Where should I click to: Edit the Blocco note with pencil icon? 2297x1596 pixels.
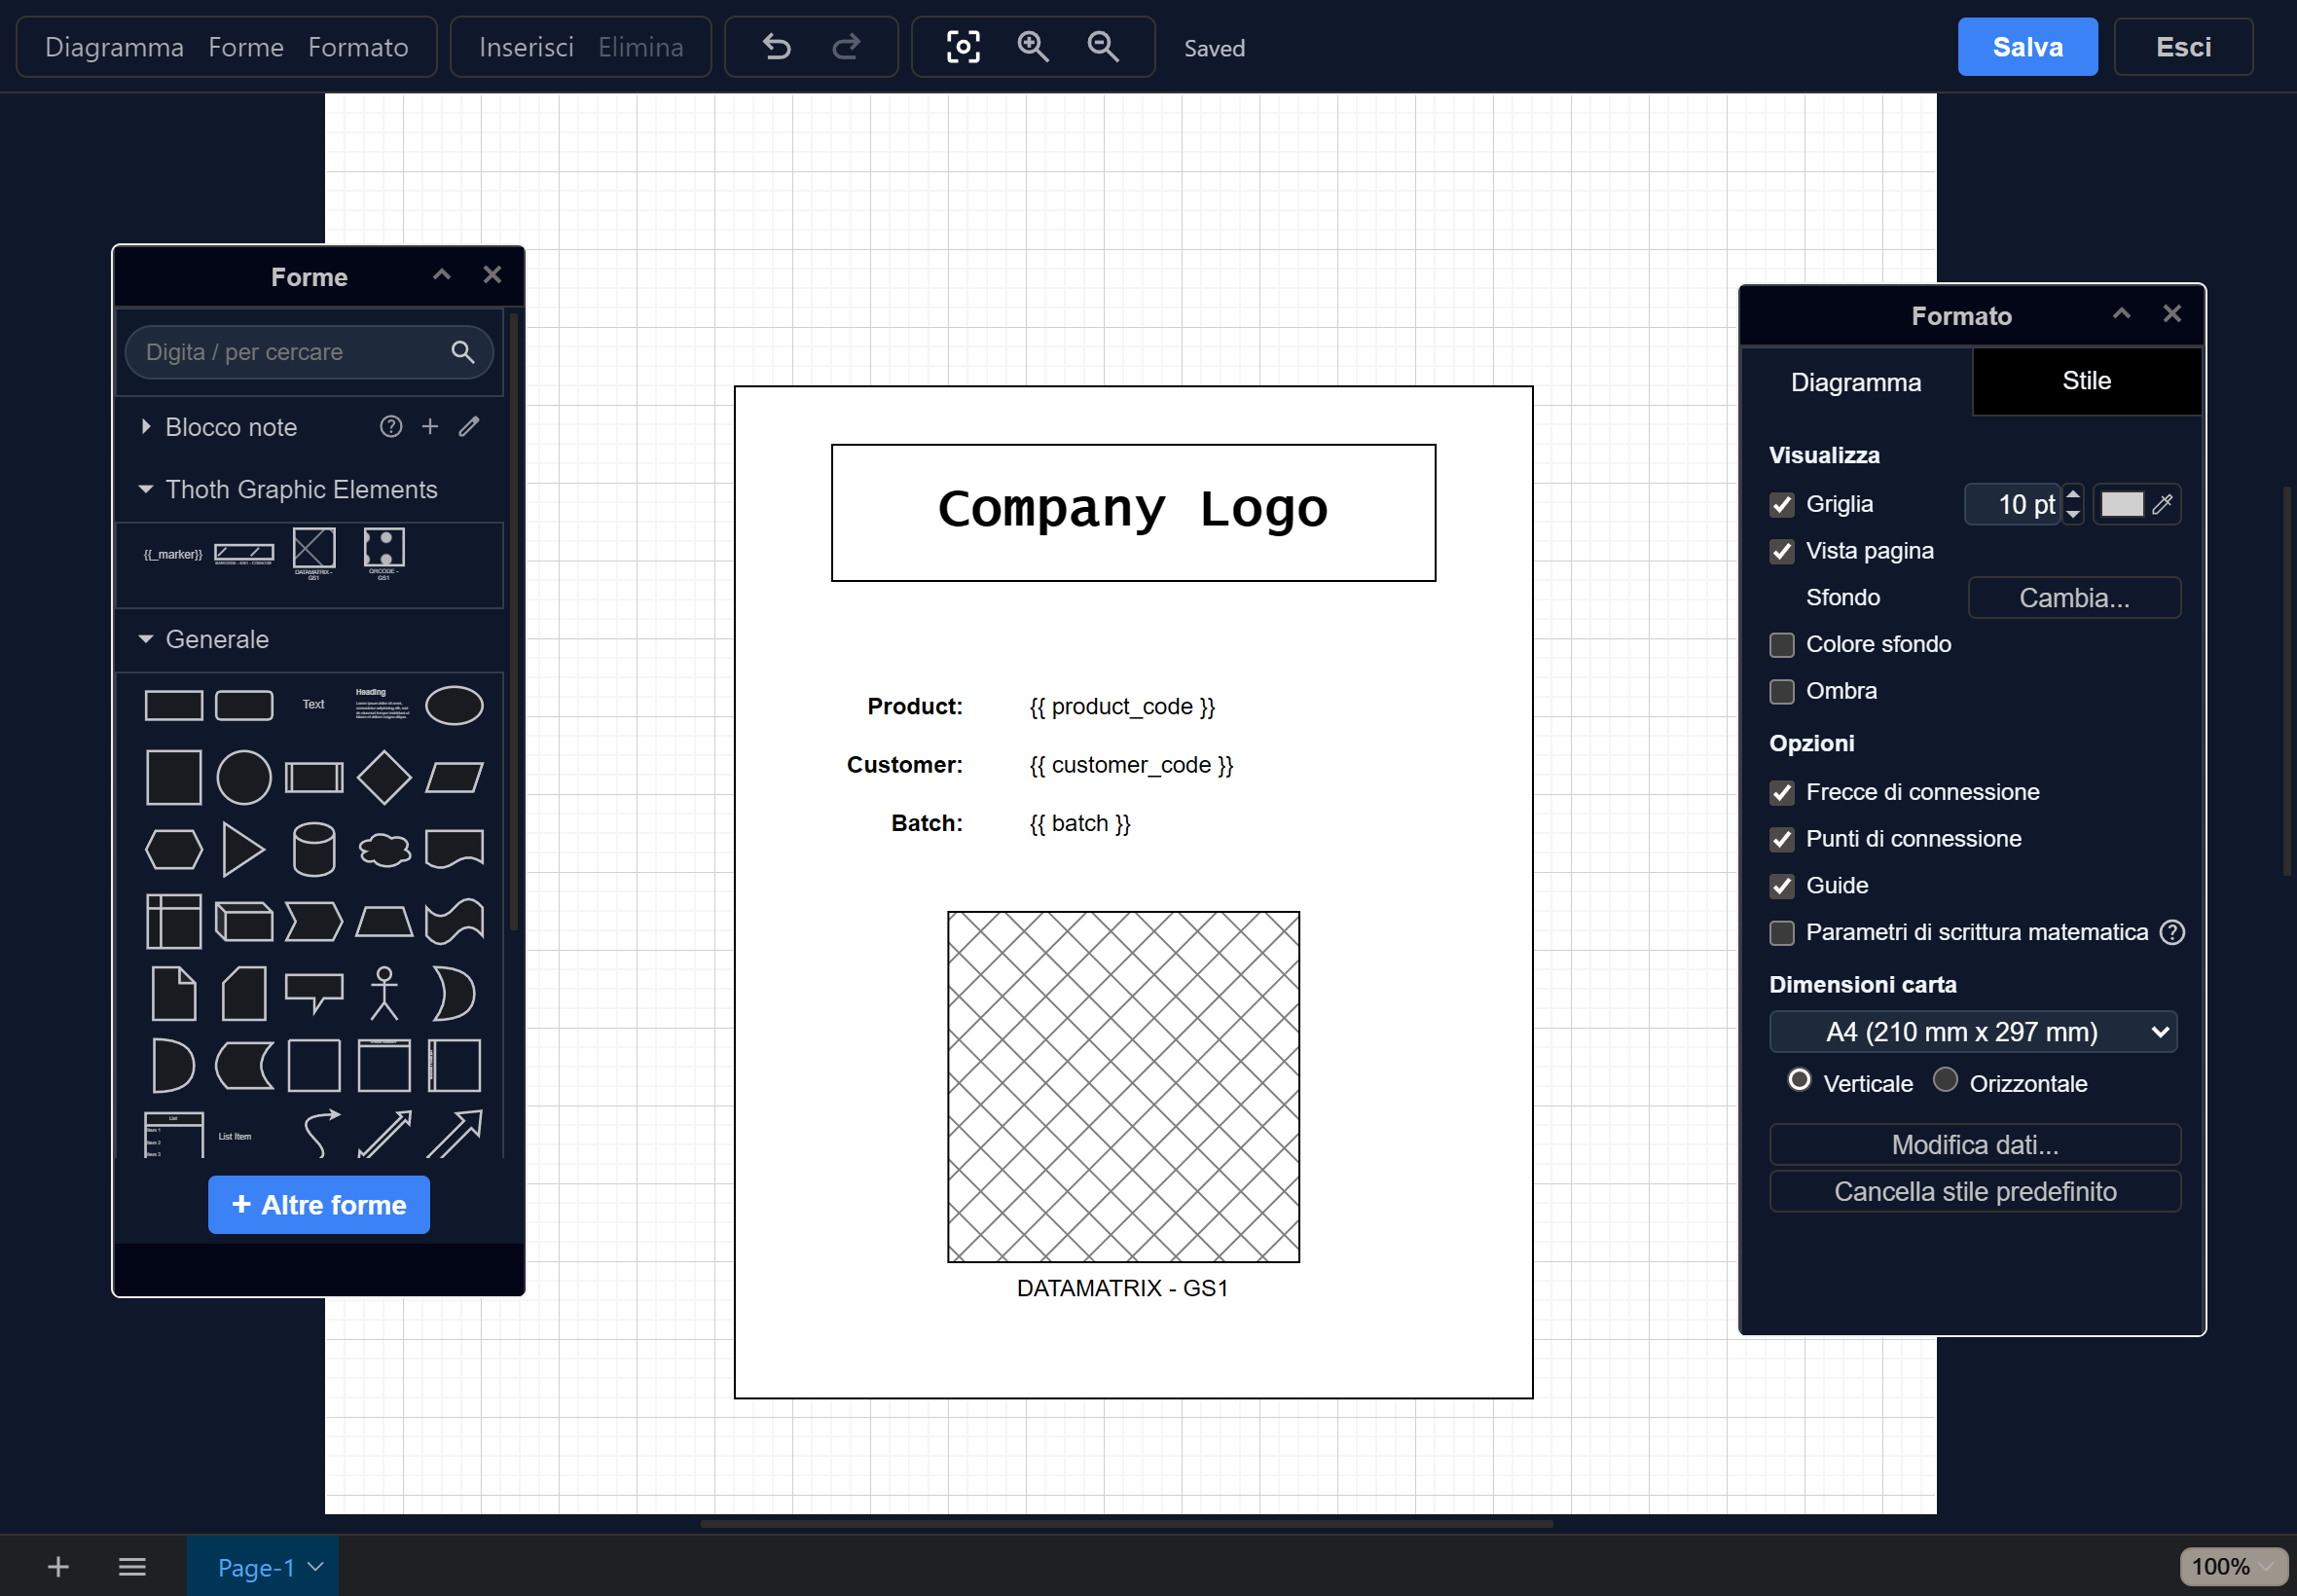click(469, 427)
